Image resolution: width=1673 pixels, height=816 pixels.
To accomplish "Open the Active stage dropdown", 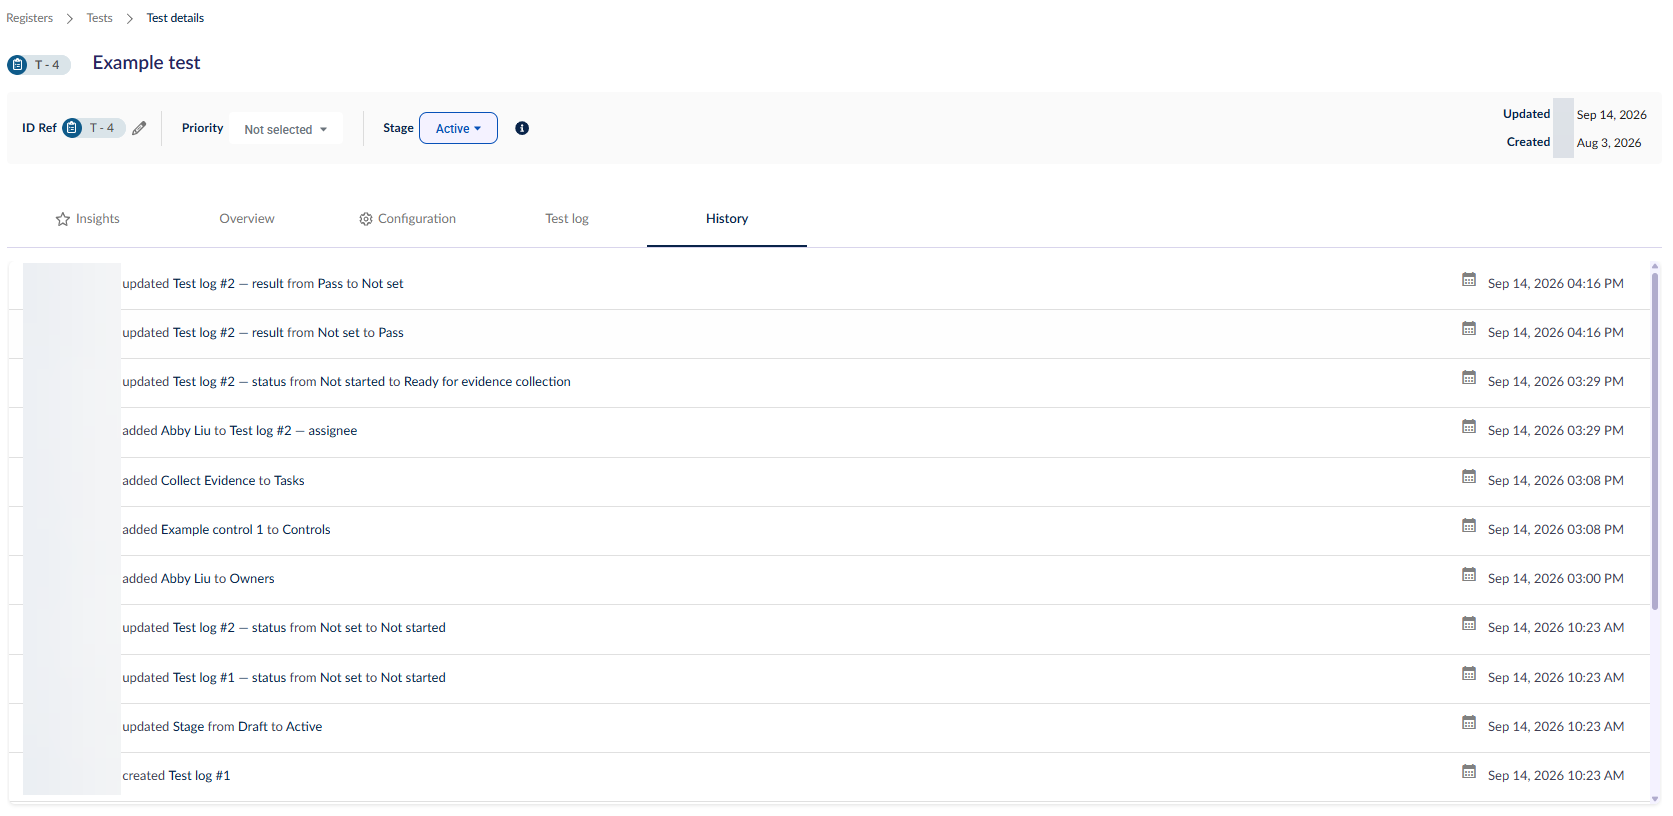I will (x=458, y=128).
